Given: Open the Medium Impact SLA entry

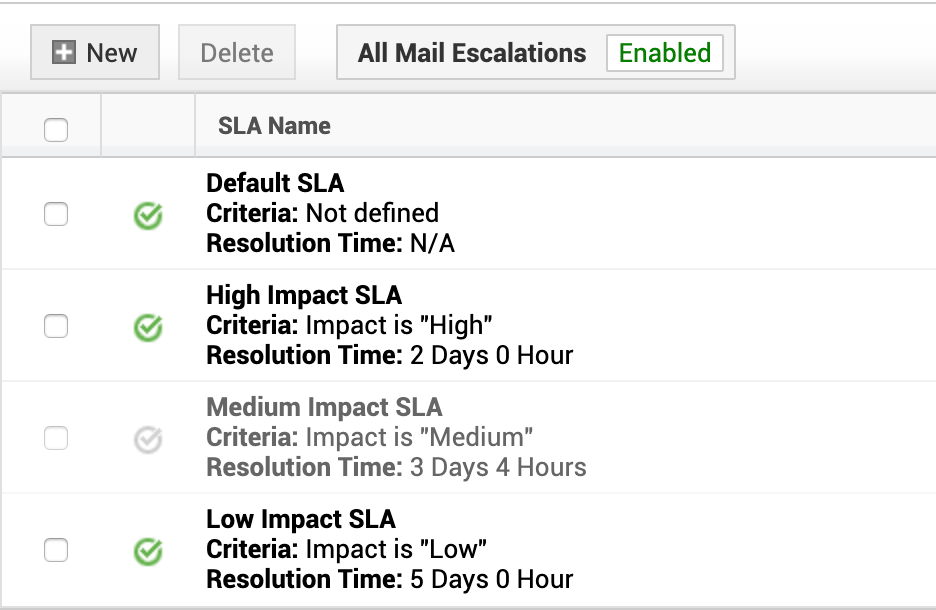Looking at the screenshot, I should pos(324,407).
